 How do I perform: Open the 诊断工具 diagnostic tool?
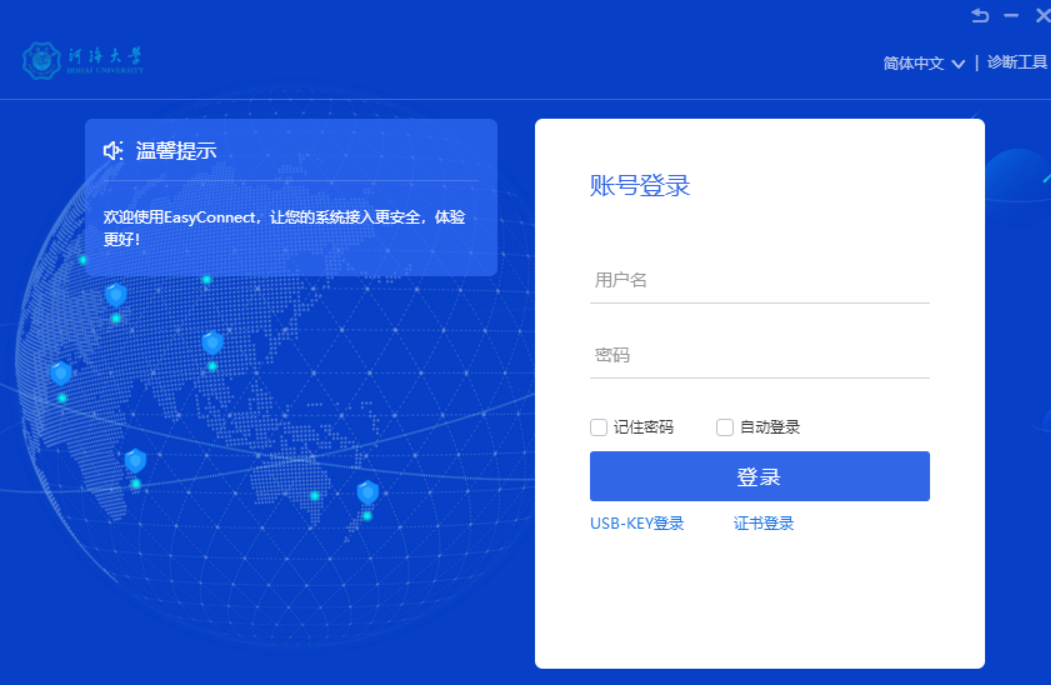(x=1017, y=63)
